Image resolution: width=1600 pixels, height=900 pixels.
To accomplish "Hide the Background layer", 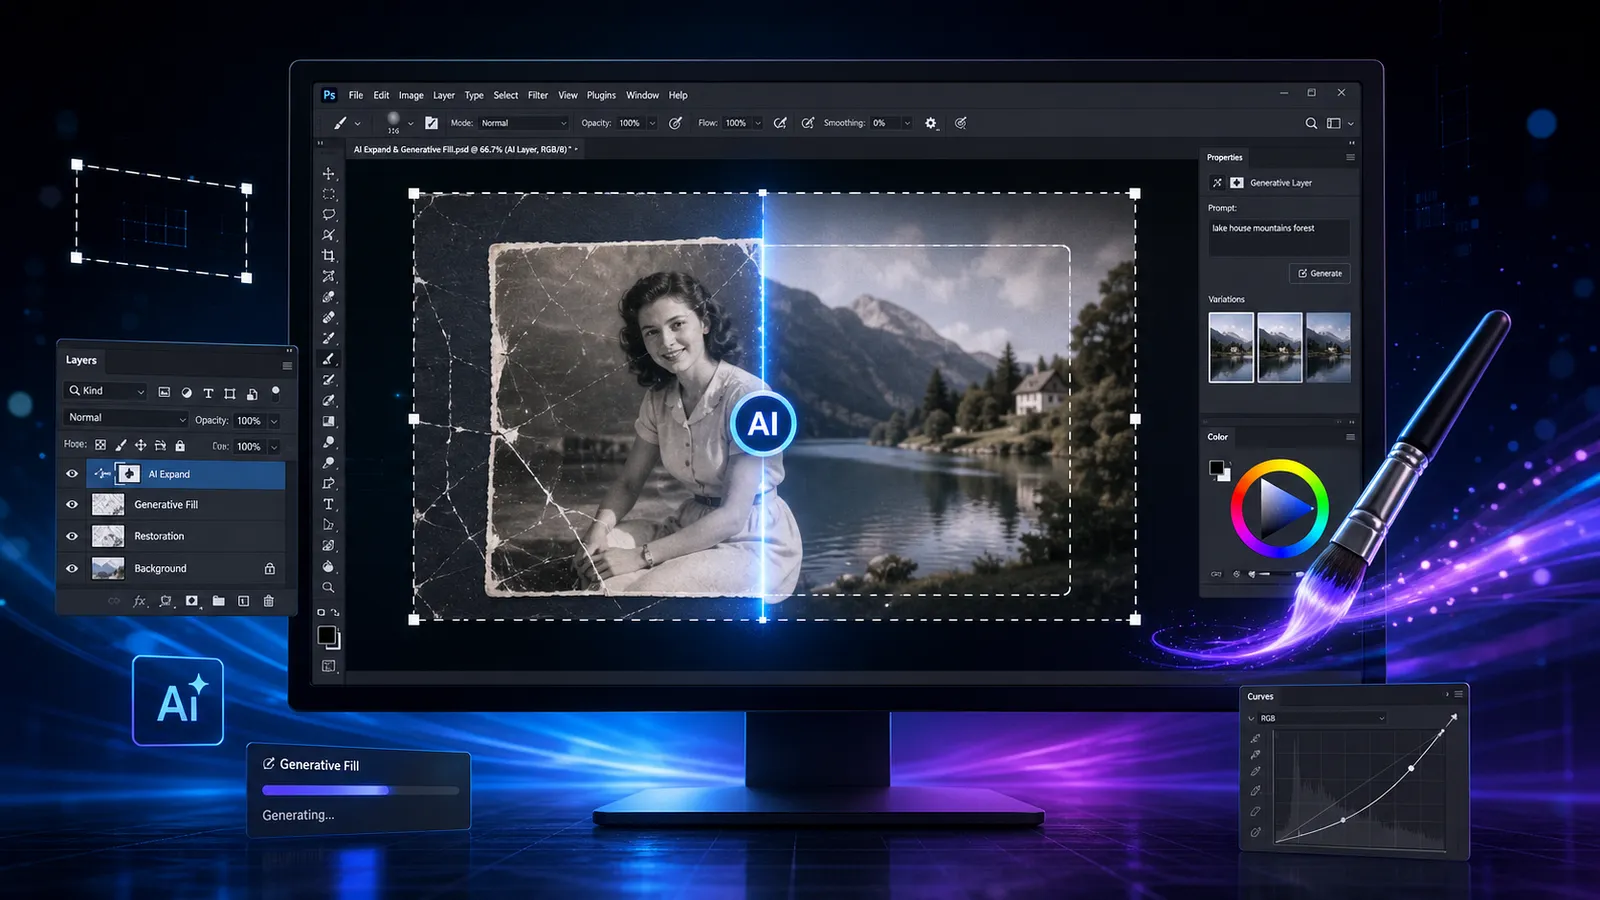I will 72,568.
